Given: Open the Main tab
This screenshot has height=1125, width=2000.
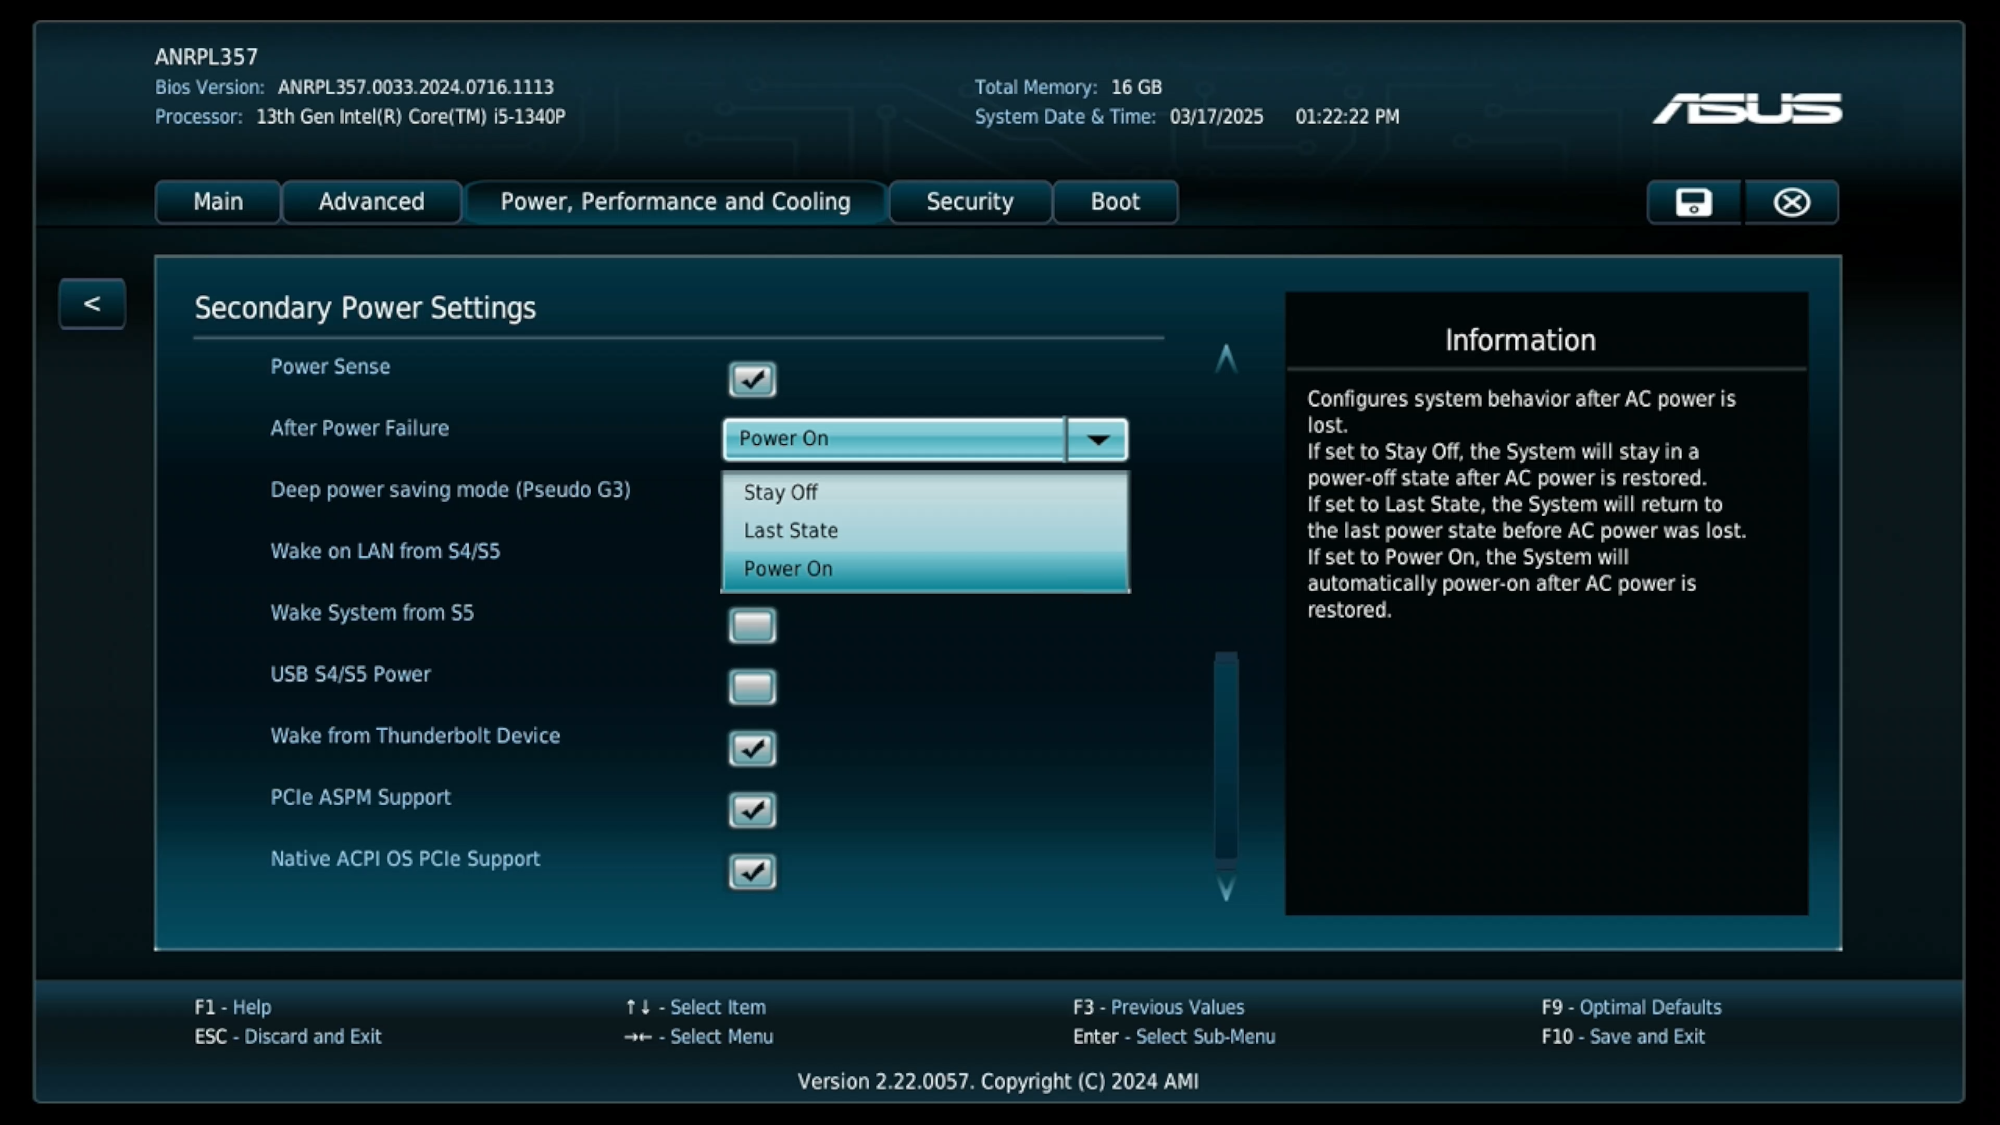Looking at the screenshot, I should pyautogui.click(x=218, y=202).
